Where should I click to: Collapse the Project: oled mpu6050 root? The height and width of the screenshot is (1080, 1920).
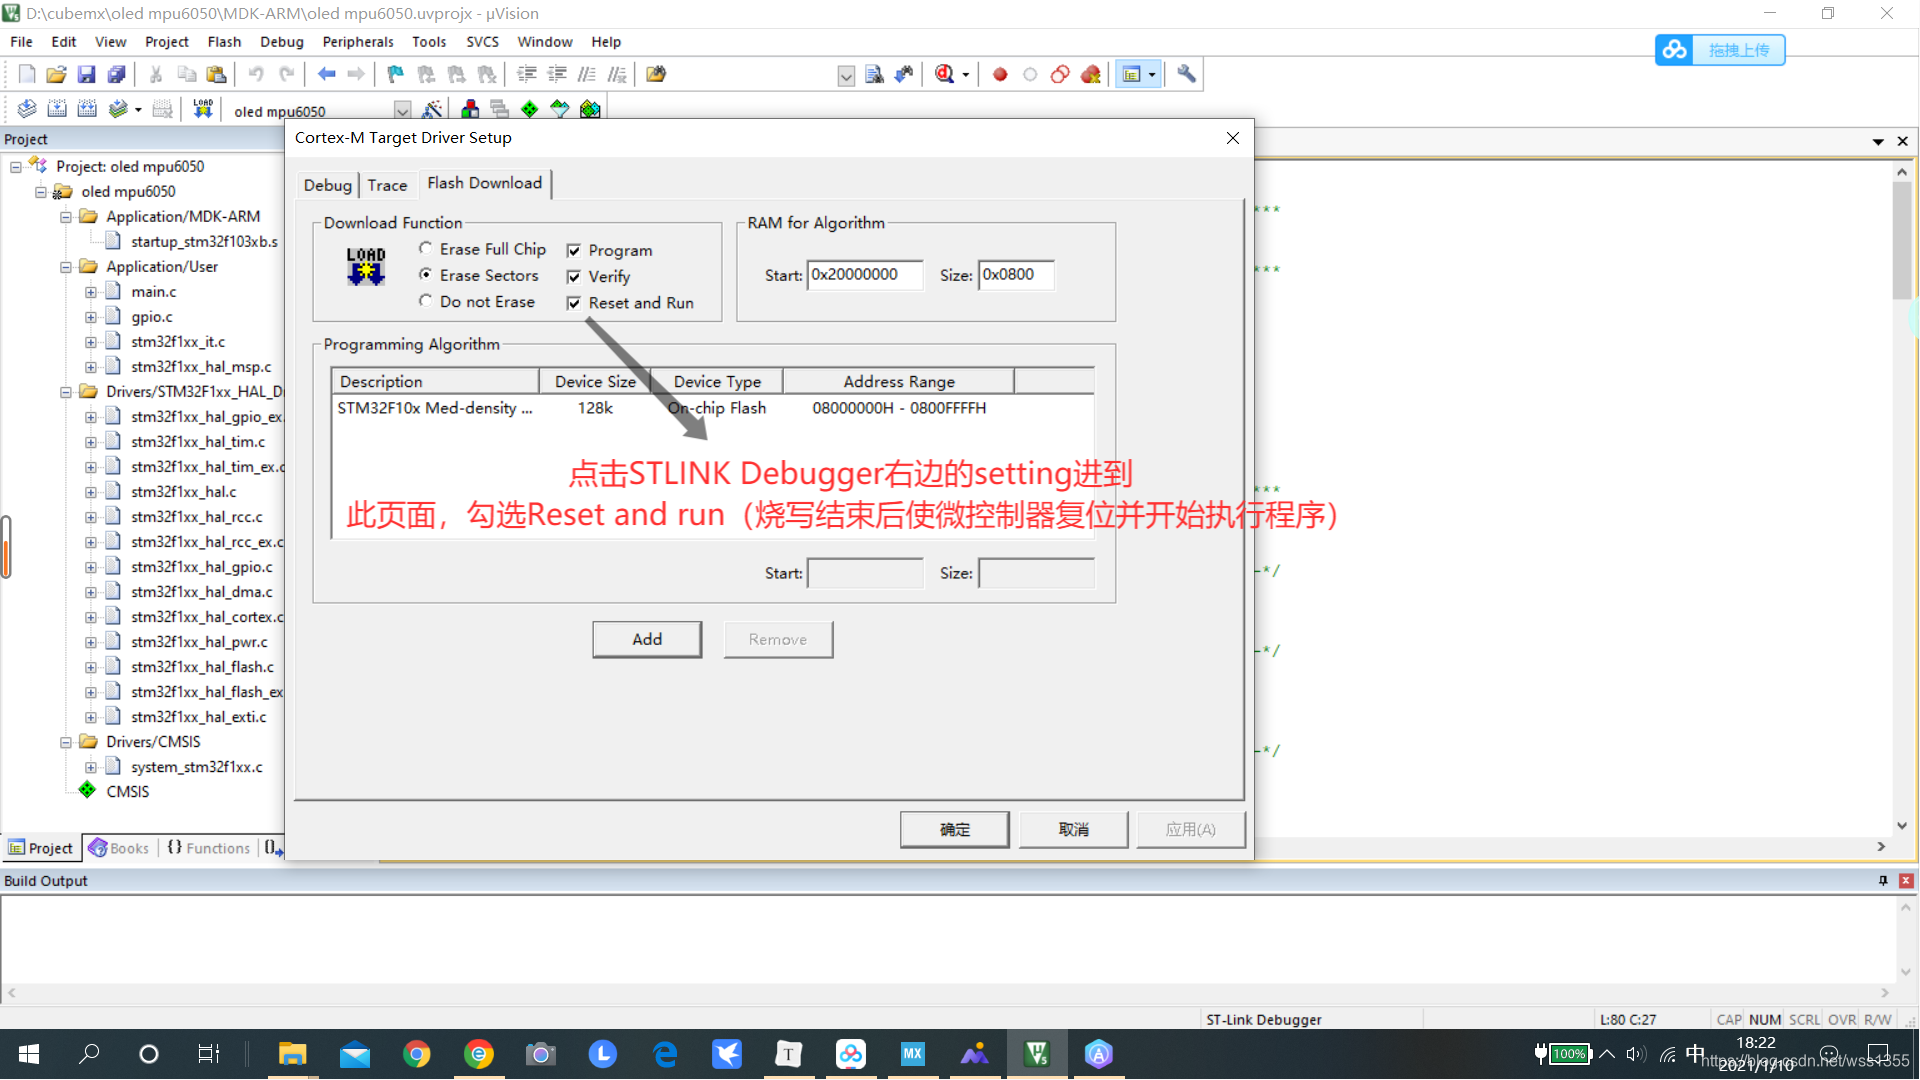[16, 166]
